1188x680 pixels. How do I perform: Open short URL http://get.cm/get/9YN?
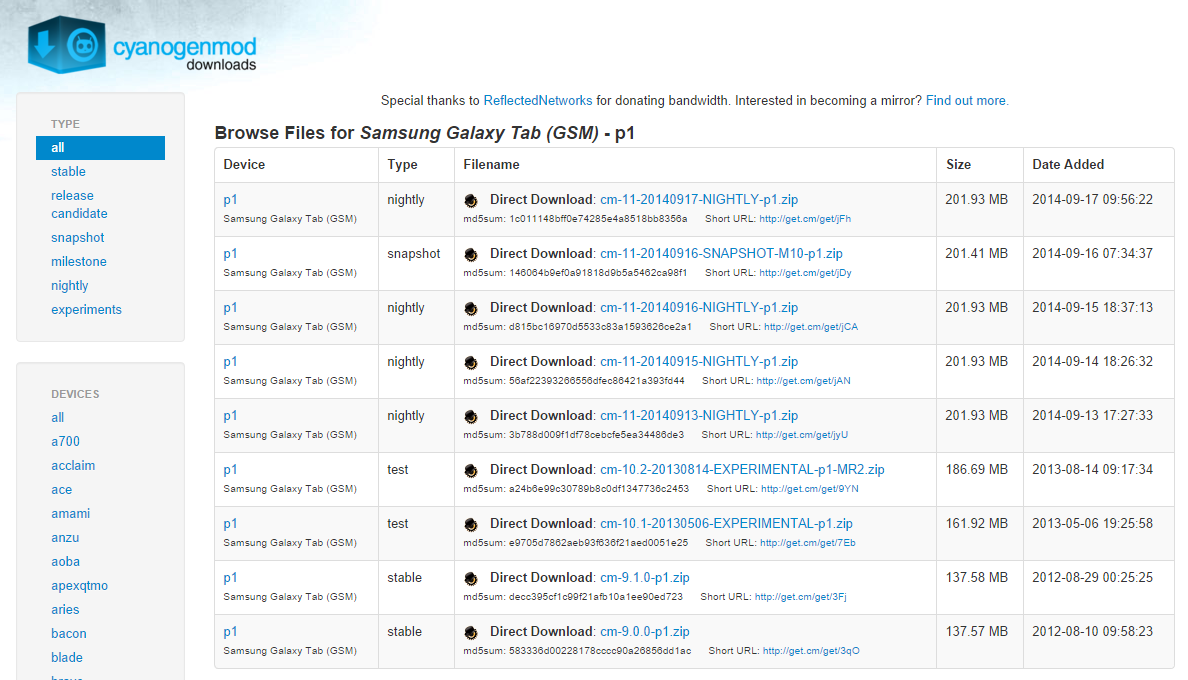click(x=810, y=489)
